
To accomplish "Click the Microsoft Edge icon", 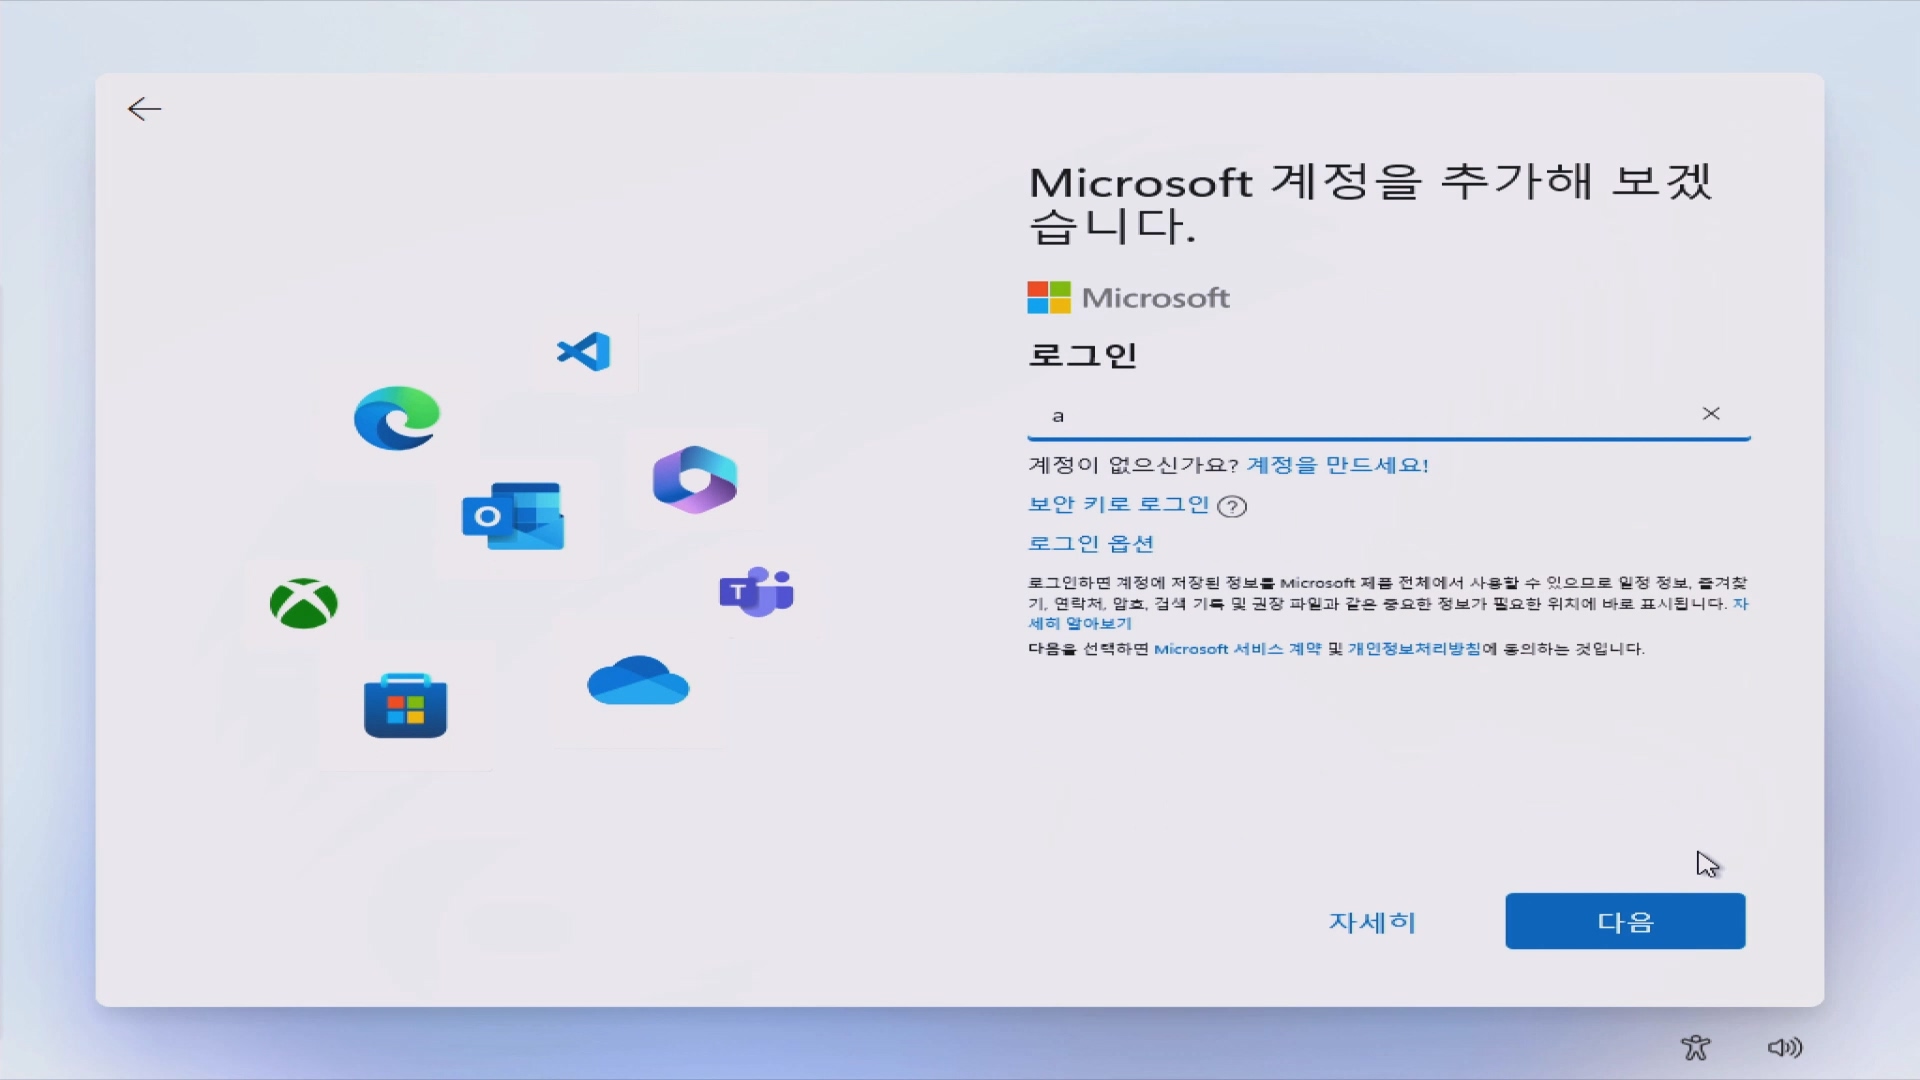I will [397, 418].
